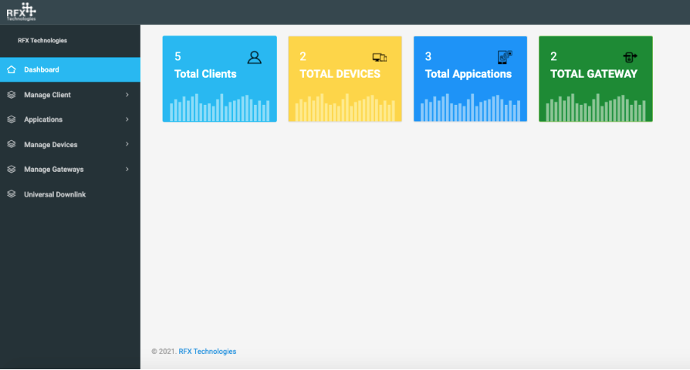Image resolution: width=690 pixels, height=370 pixels.
Task: Click the TOTAL GATEWAY card title
Action: 594,74
